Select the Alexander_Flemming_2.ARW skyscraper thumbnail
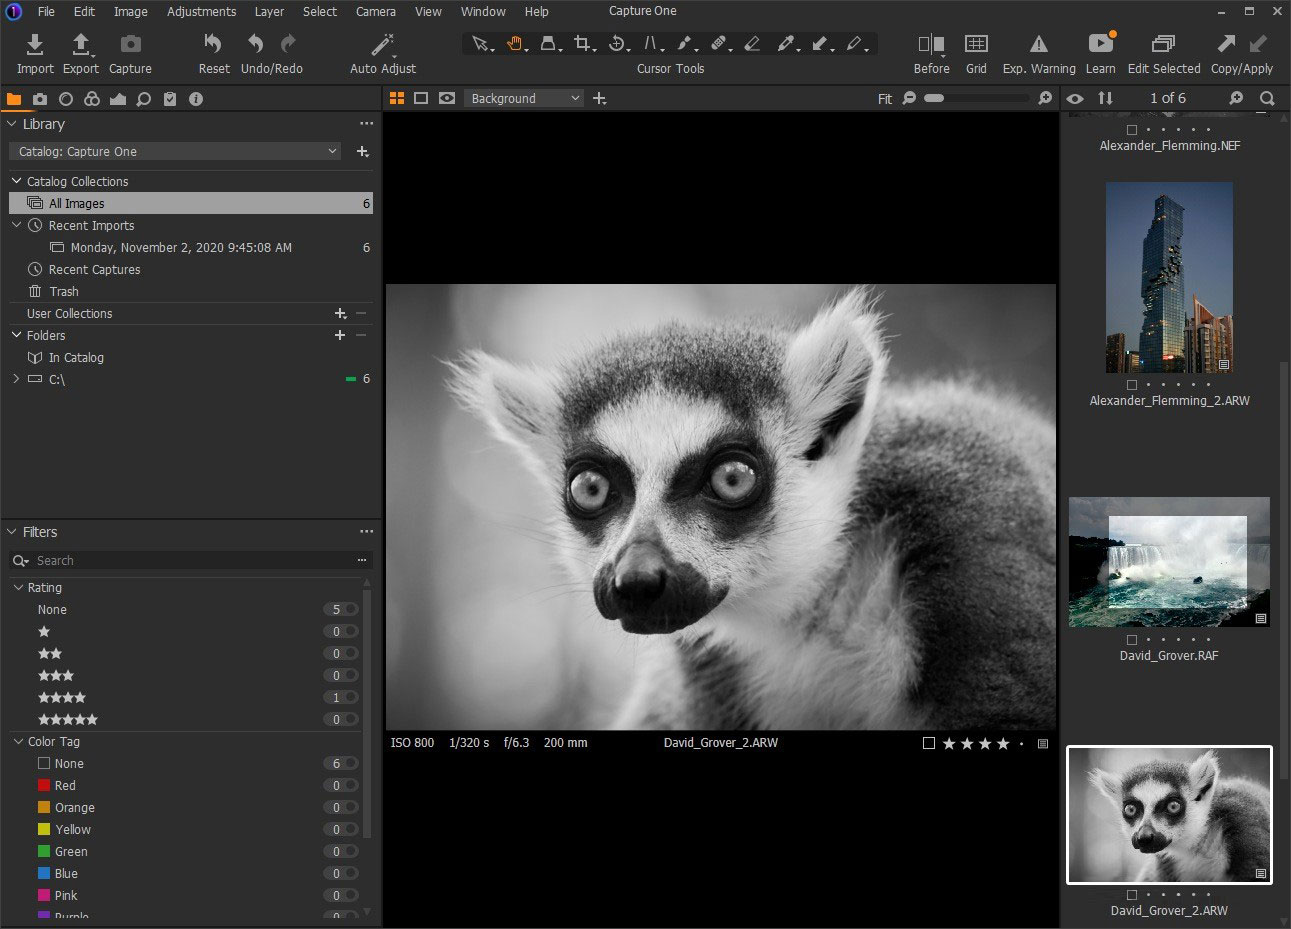The width and height of the screenshot is (1291, 929). 1169,278
